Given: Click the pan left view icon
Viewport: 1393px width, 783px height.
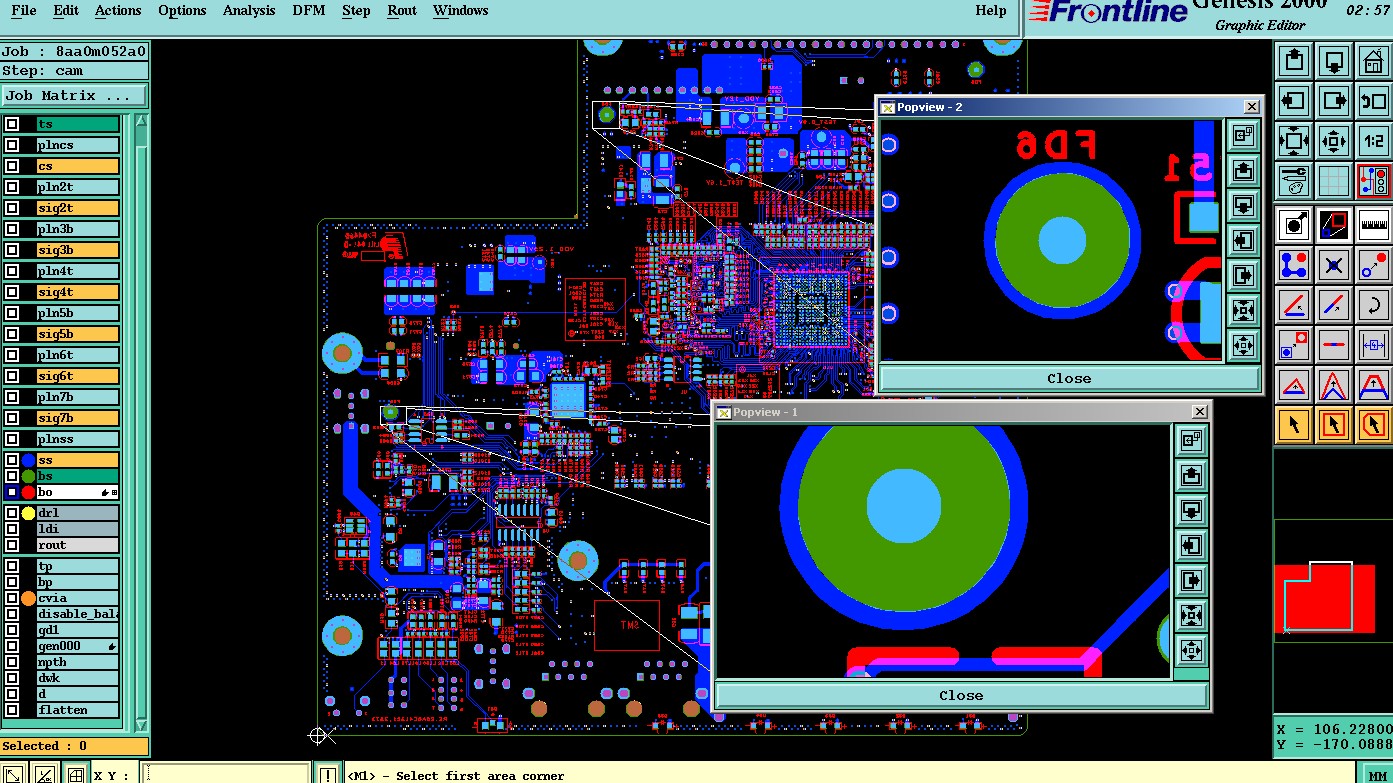Looking at the screenshot, I should tap(1294, 101).
